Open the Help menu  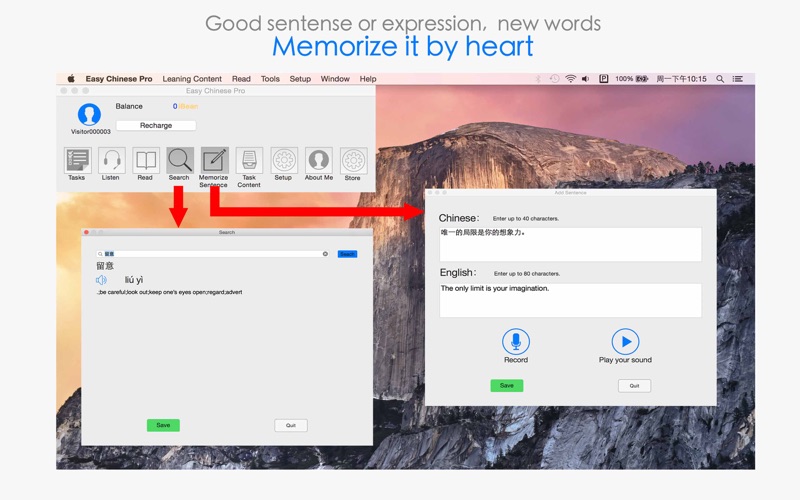[x=368, y=79]
